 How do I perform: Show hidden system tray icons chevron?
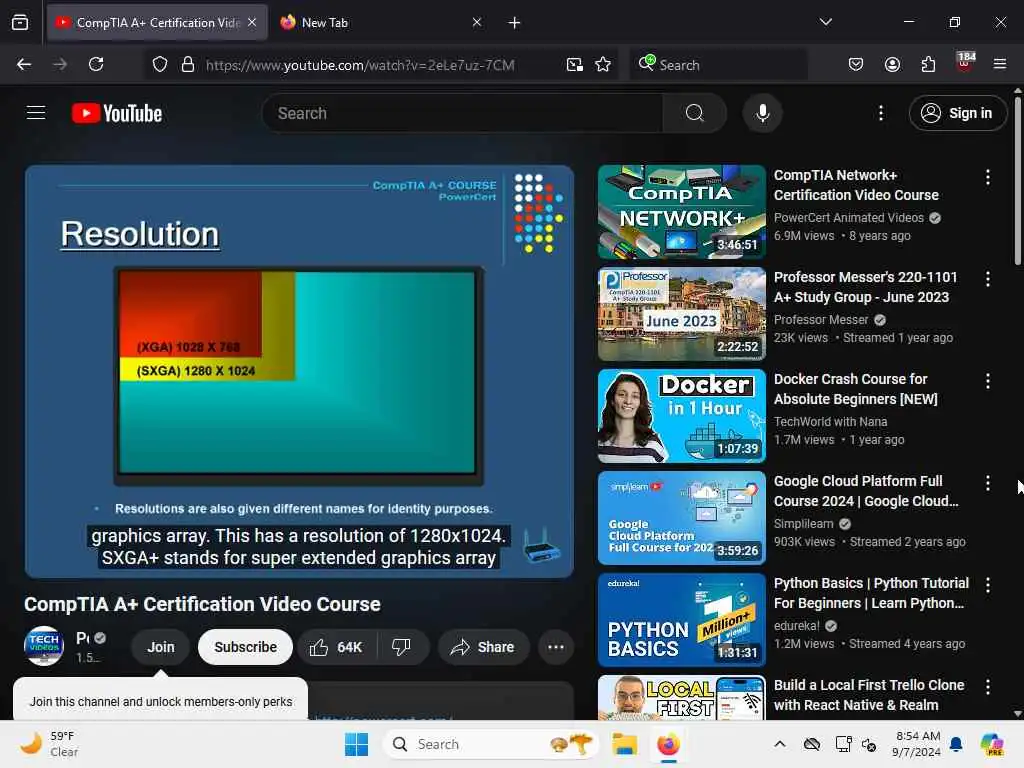[x=780, y=744]
